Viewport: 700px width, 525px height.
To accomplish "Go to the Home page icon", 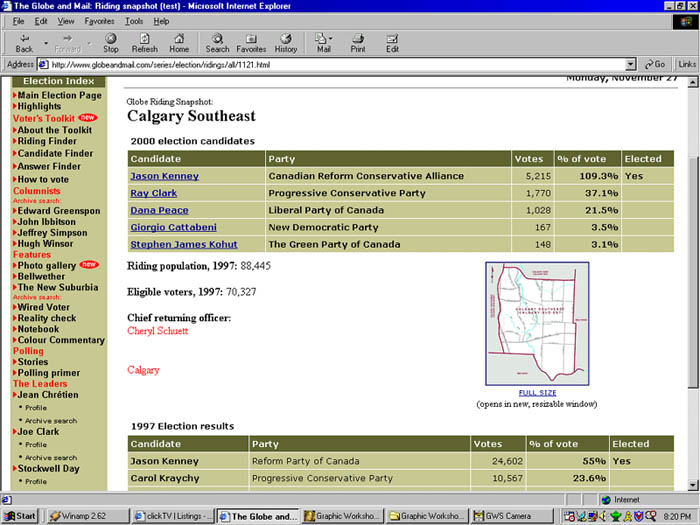I will coord(179,43).
